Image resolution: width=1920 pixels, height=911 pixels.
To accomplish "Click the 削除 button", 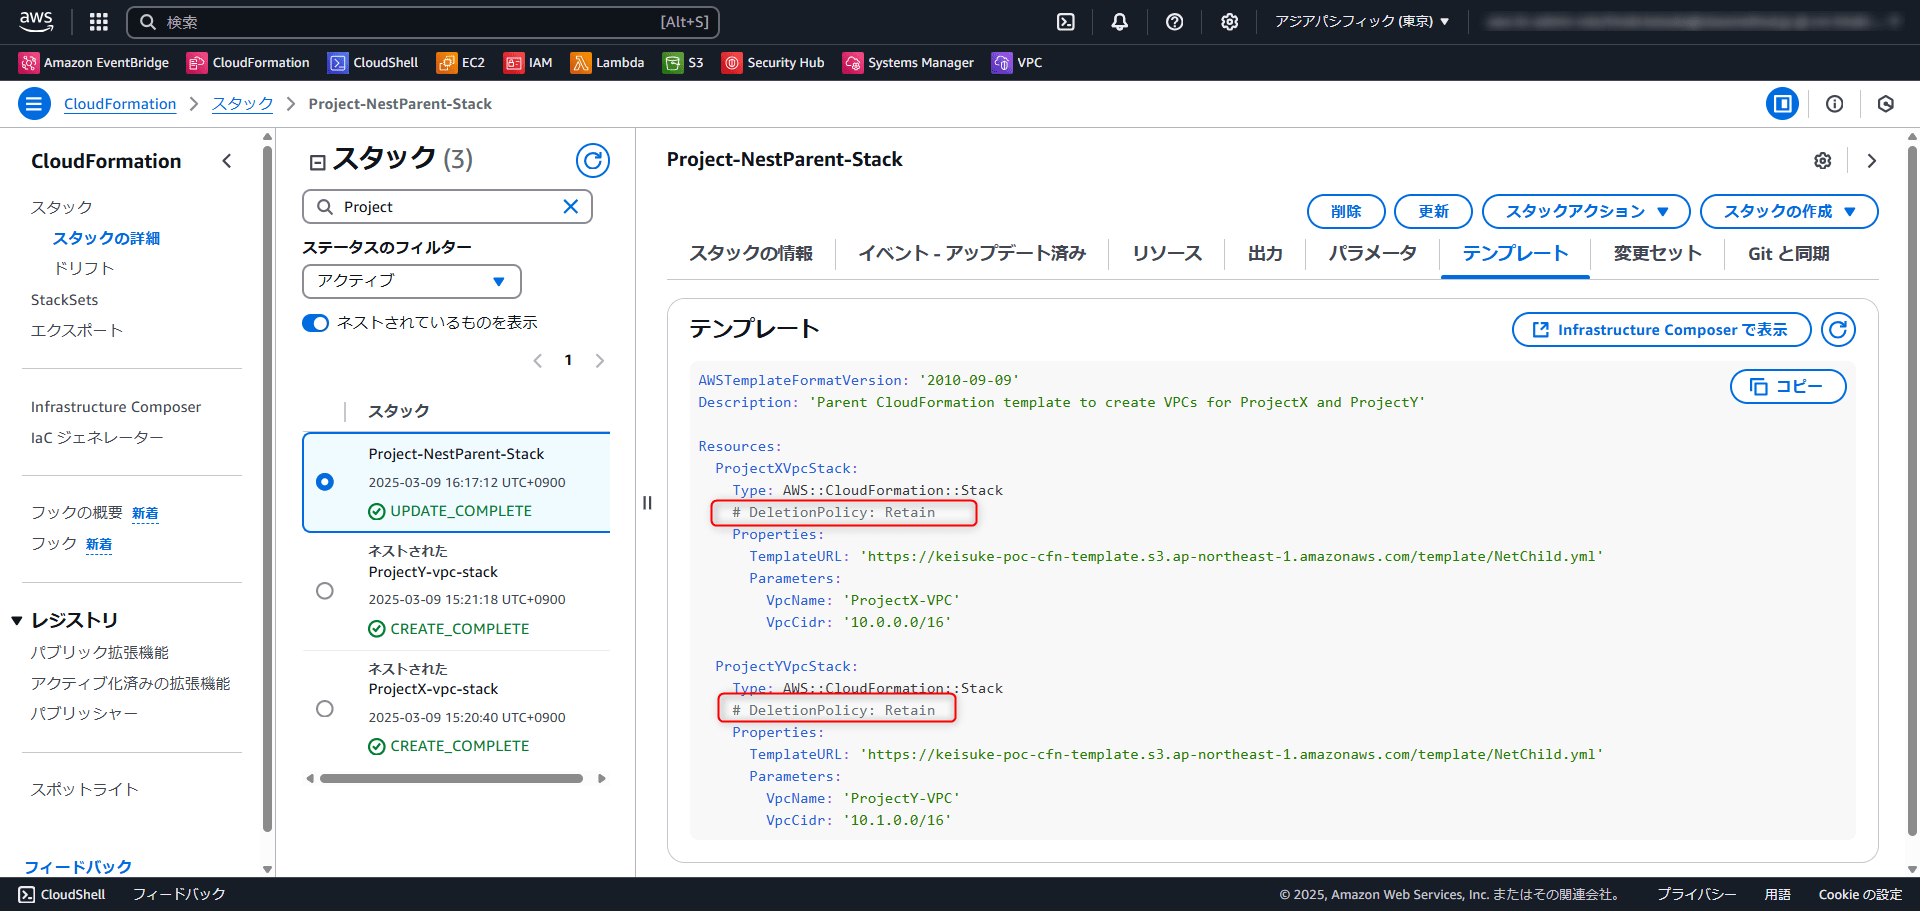I will [1346, 211].
